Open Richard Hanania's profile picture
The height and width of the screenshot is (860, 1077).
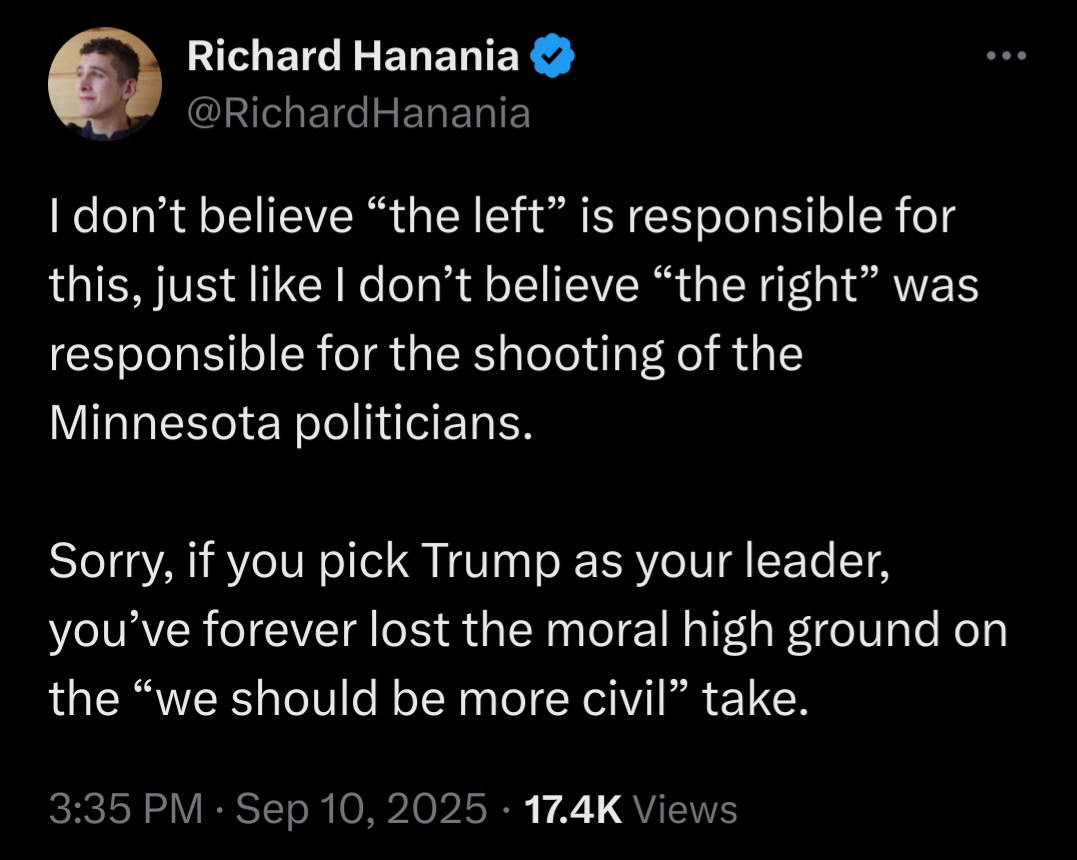[x=105, y=84]
